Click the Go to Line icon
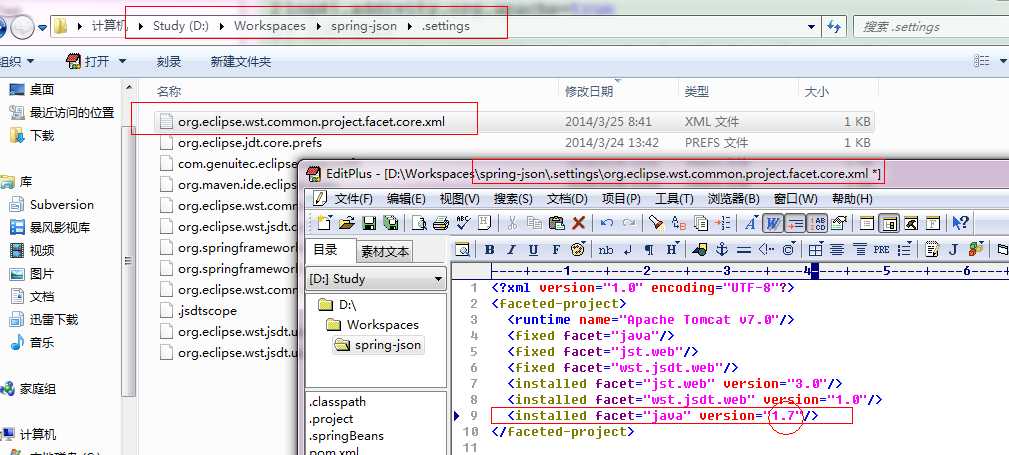1009x455 pixels. (723, 223)
